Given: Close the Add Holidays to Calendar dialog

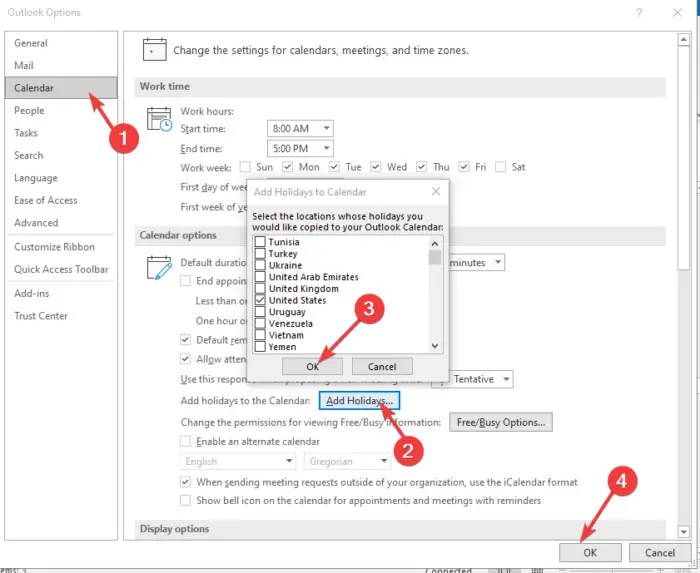Looking at the screenshot, I should [436, 191].
